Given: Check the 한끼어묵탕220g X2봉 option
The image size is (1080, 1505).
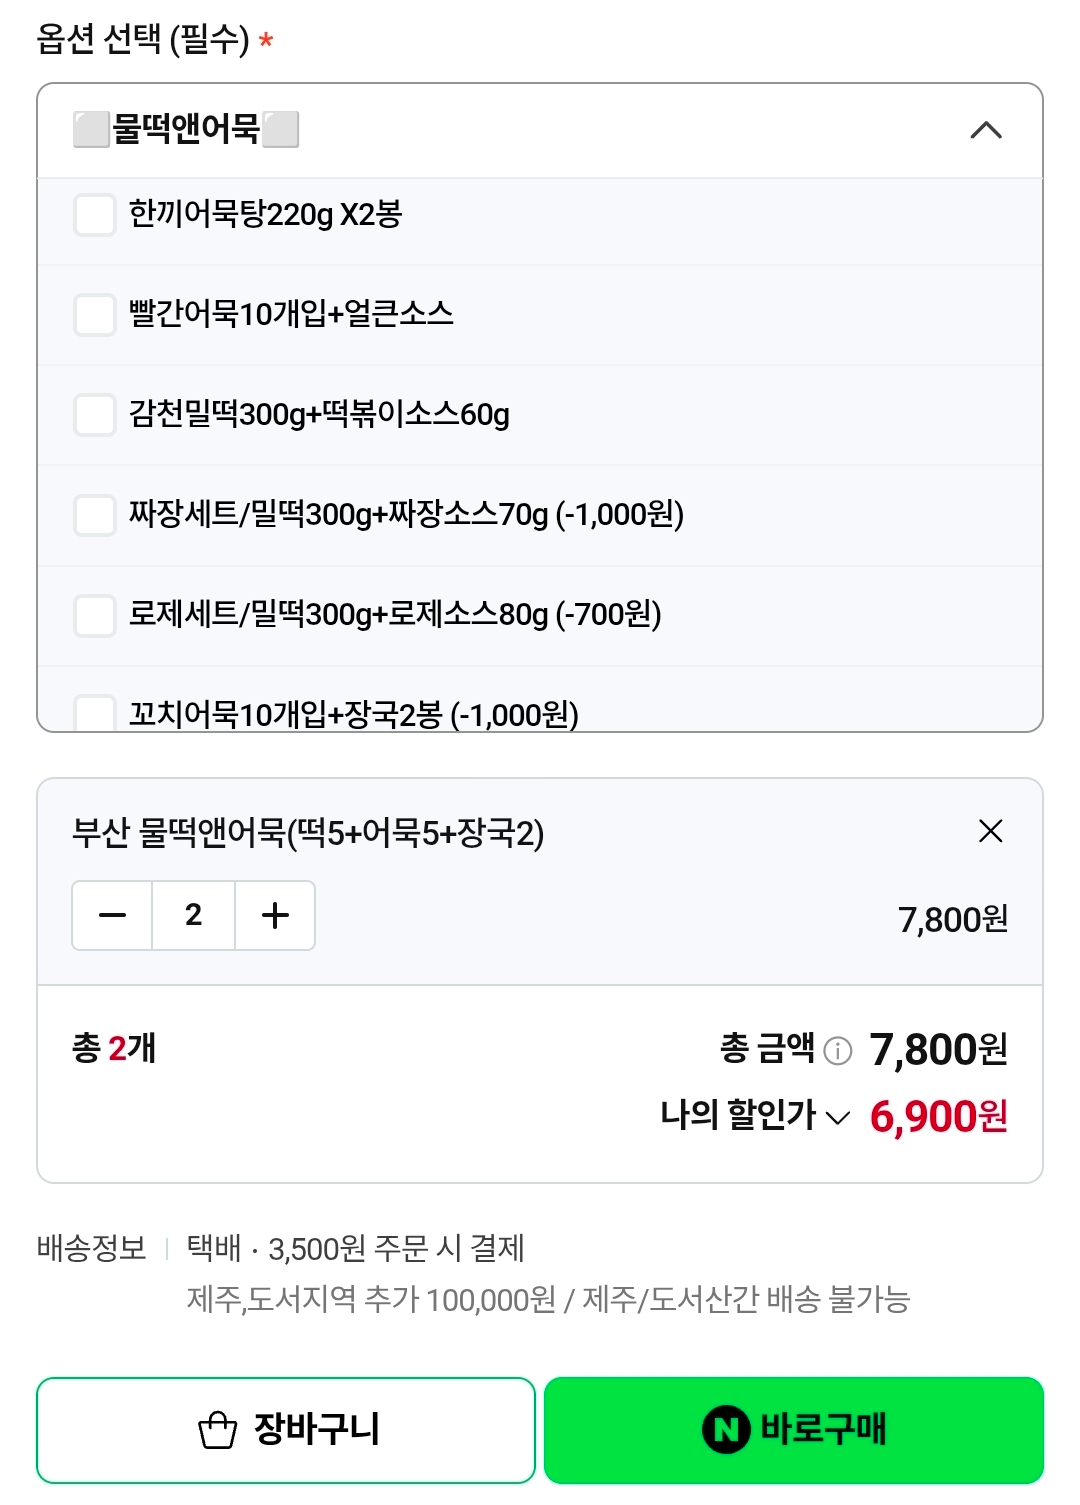Looking at the screenshot, I should [x=95, y=215].
